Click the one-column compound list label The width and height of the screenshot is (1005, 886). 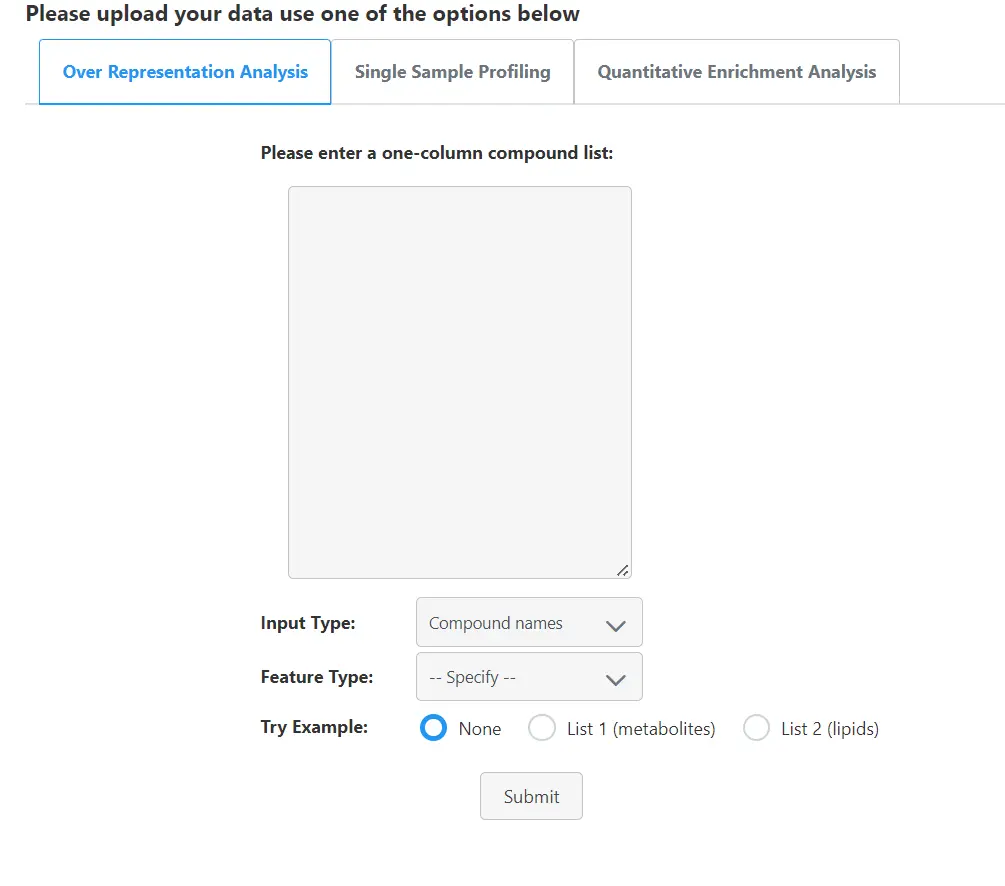(436, 153)
